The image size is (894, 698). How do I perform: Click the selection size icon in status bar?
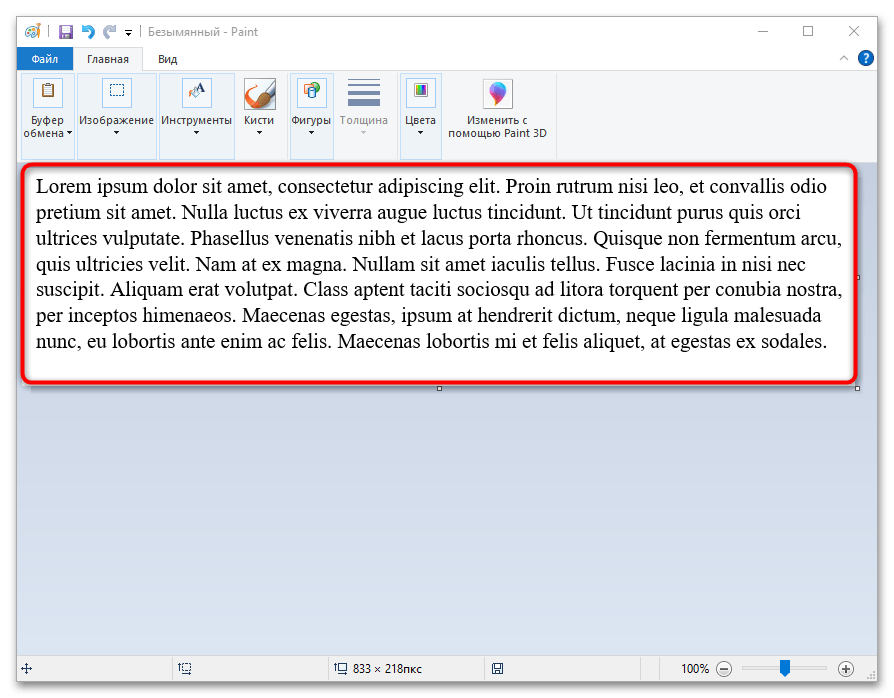click(x=185, y=668)
